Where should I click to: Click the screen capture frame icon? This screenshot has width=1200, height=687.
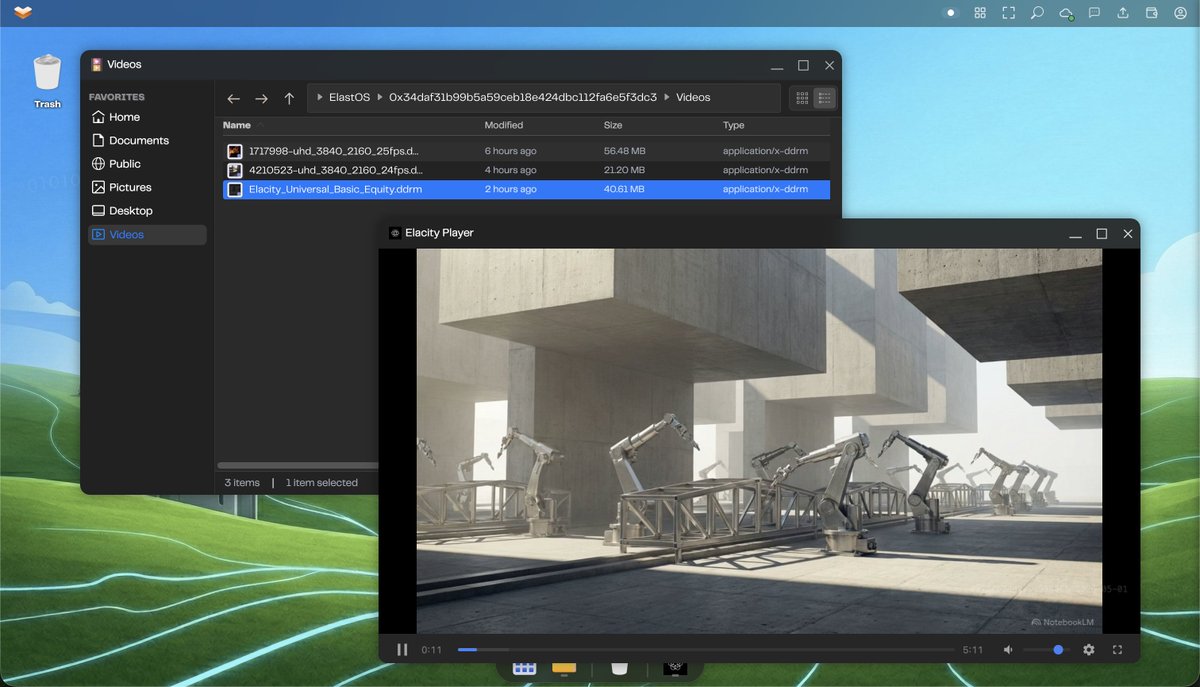coord(1008,13)
